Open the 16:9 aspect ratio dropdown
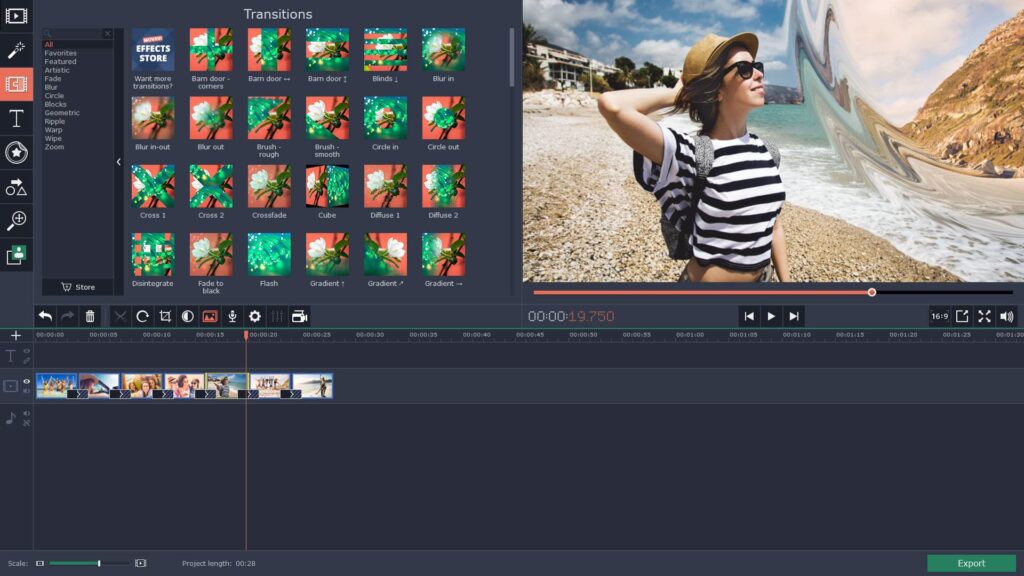The height and width of the screenshot is (576, 1024). (939, 316)
